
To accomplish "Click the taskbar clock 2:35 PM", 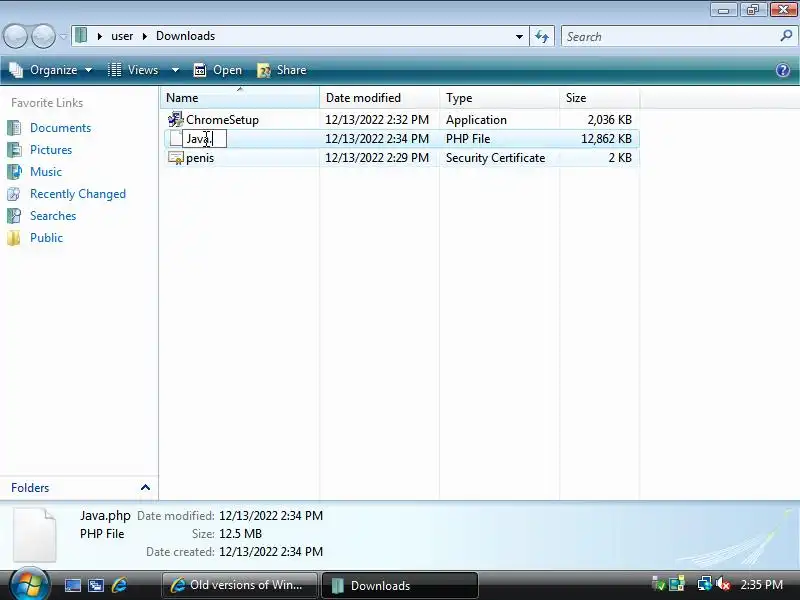I will point(762,585).
